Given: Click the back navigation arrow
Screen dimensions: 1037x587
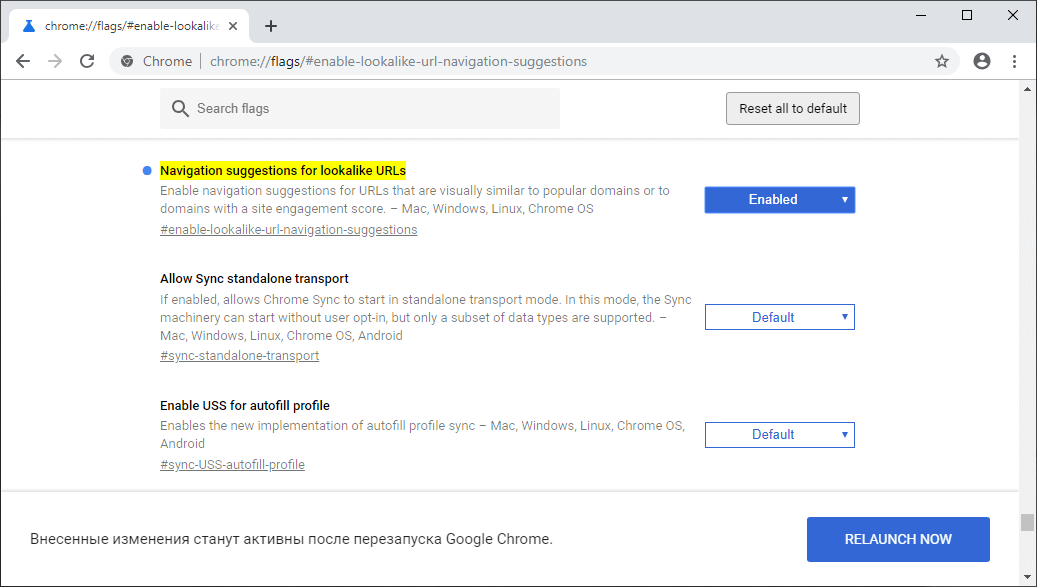Looking at the screenshot, I should point(23,61).
